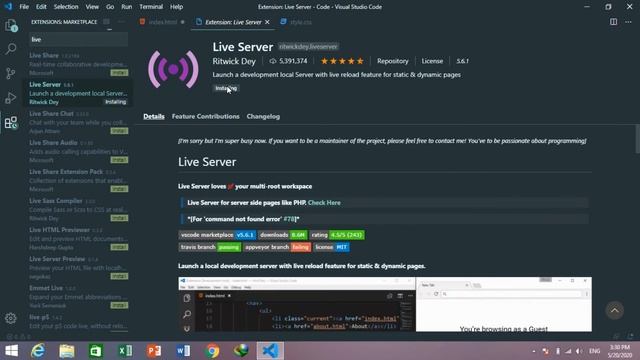Open the Extensions view icon
Viewport: 640px width, 360px height.
click(11, 122)
